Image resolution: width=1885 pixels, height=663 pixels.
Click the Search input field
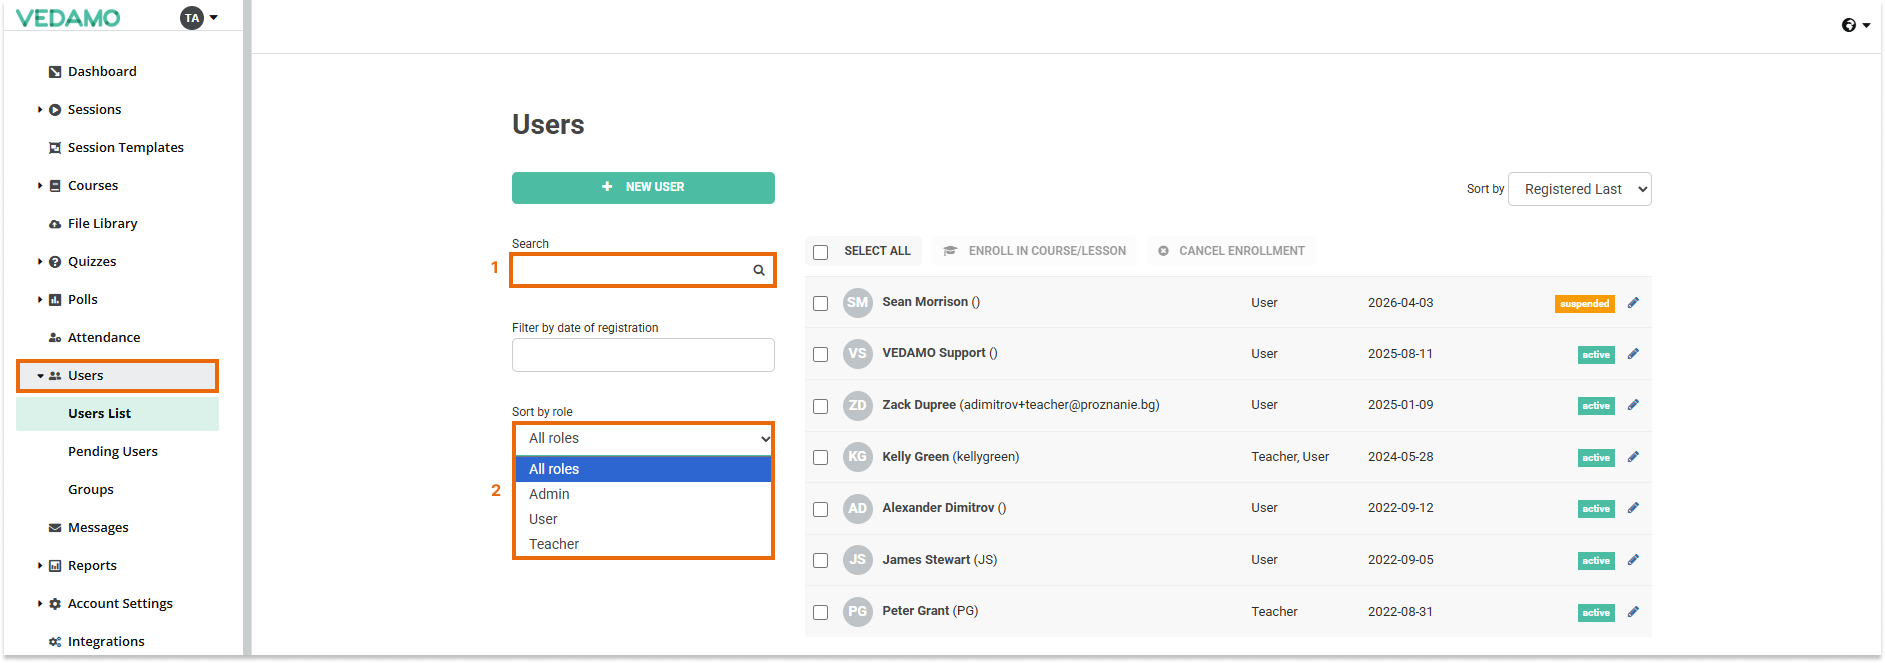(643, 270)
